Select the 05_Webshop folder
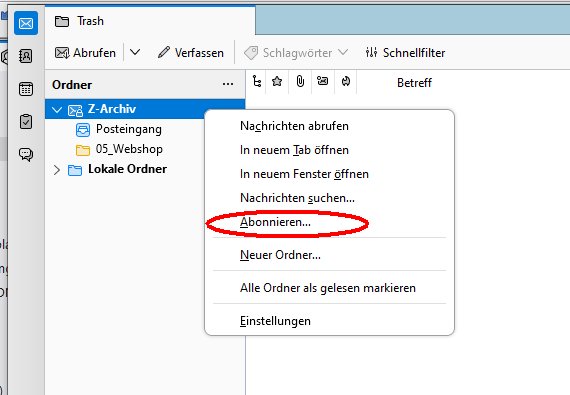 [x=129, y=149]
